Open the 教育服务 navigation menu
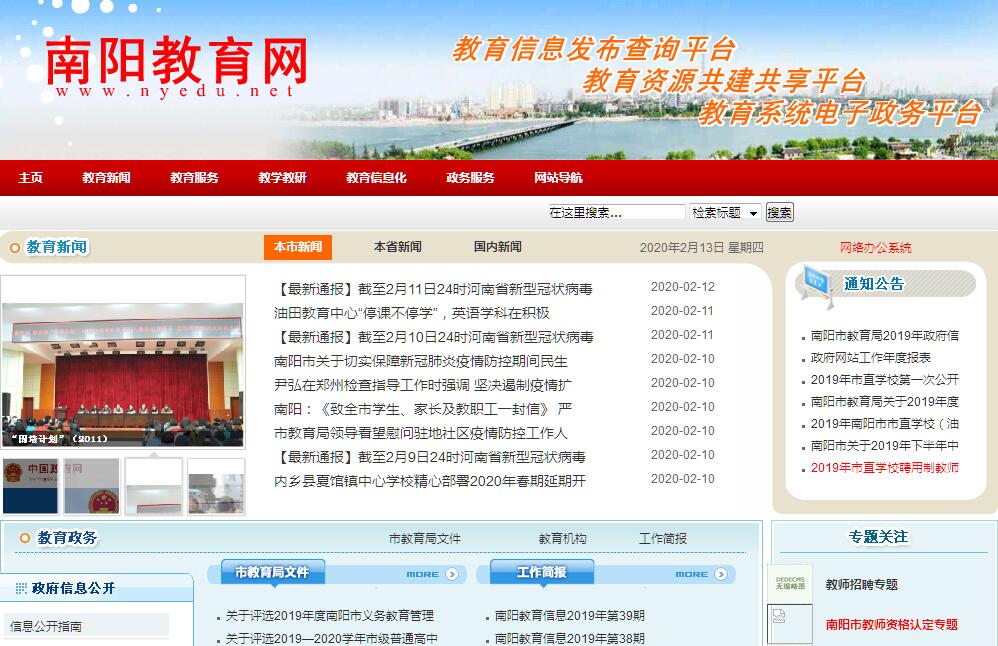The height and width of the screenshot is (646, 998). [194, 178]
